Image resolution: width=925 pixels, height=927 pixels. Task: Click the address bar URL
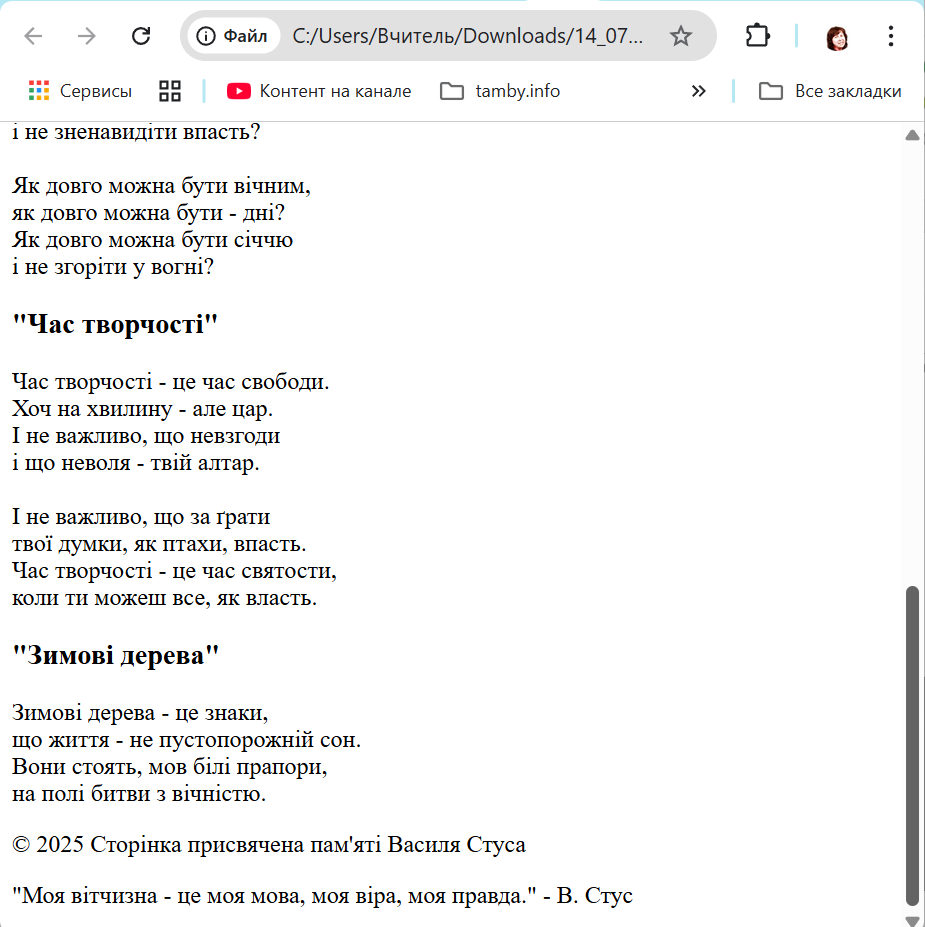[x=468, y=37]
